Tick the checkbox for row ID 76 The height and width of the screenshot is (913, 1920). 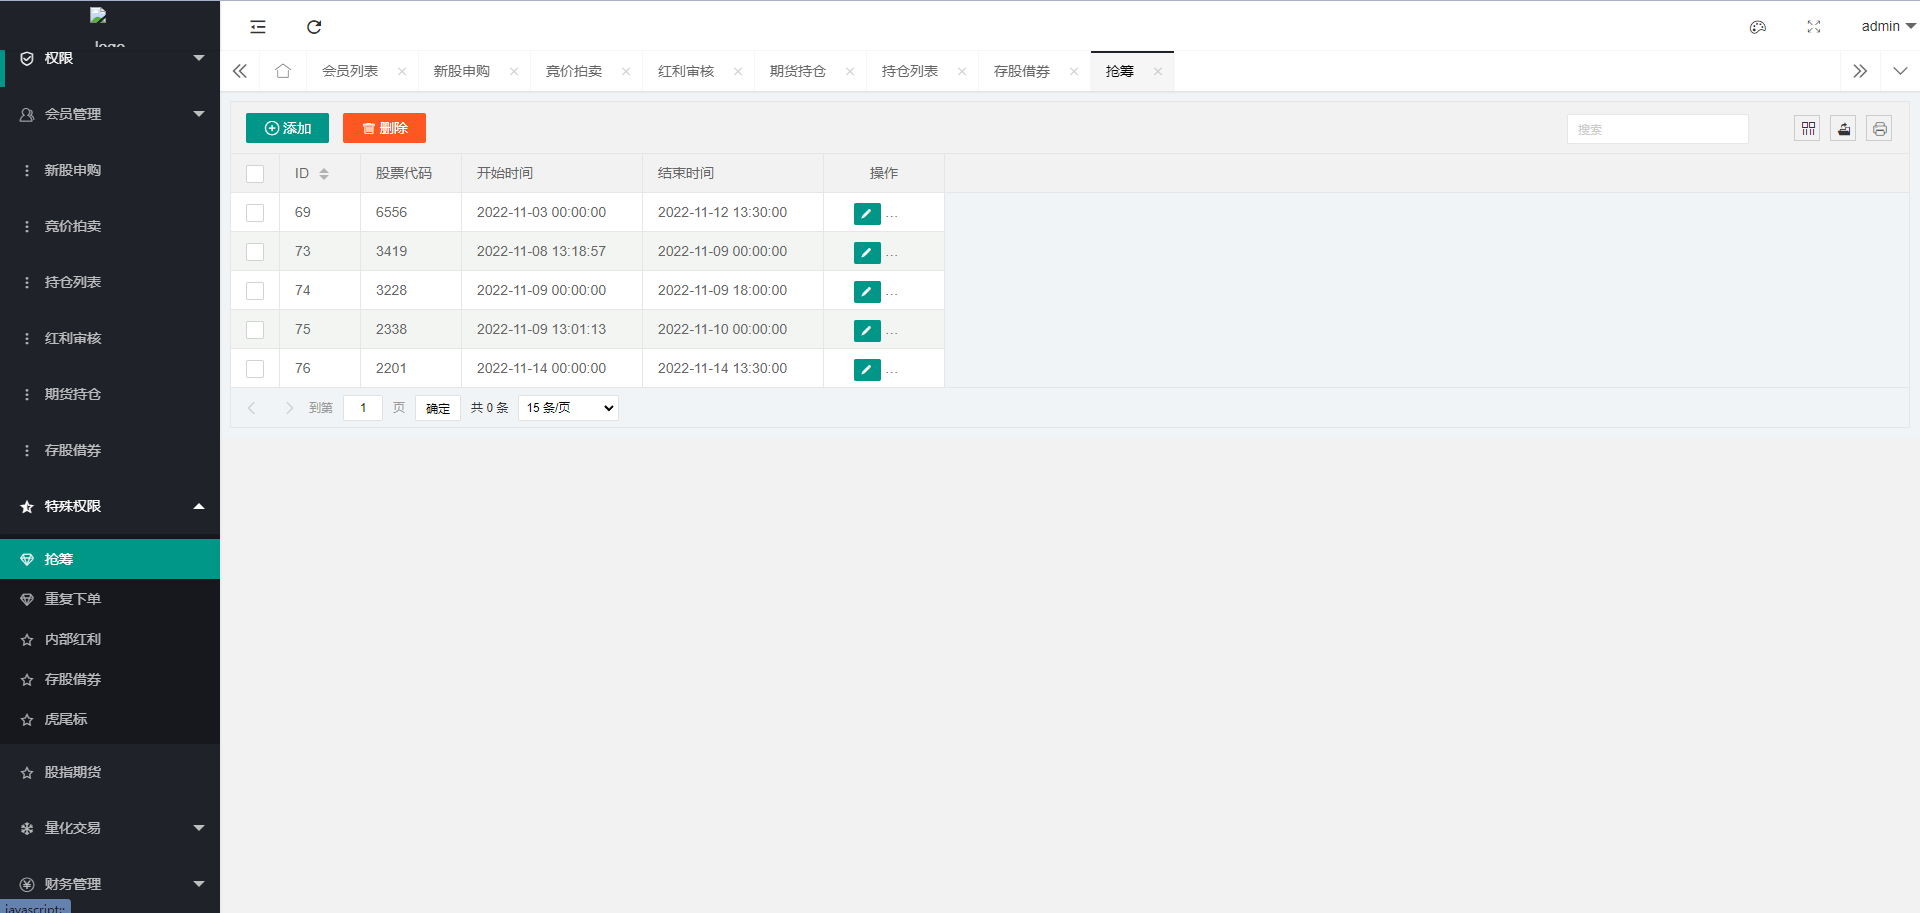pyautogui.click(x=255, y=369)
